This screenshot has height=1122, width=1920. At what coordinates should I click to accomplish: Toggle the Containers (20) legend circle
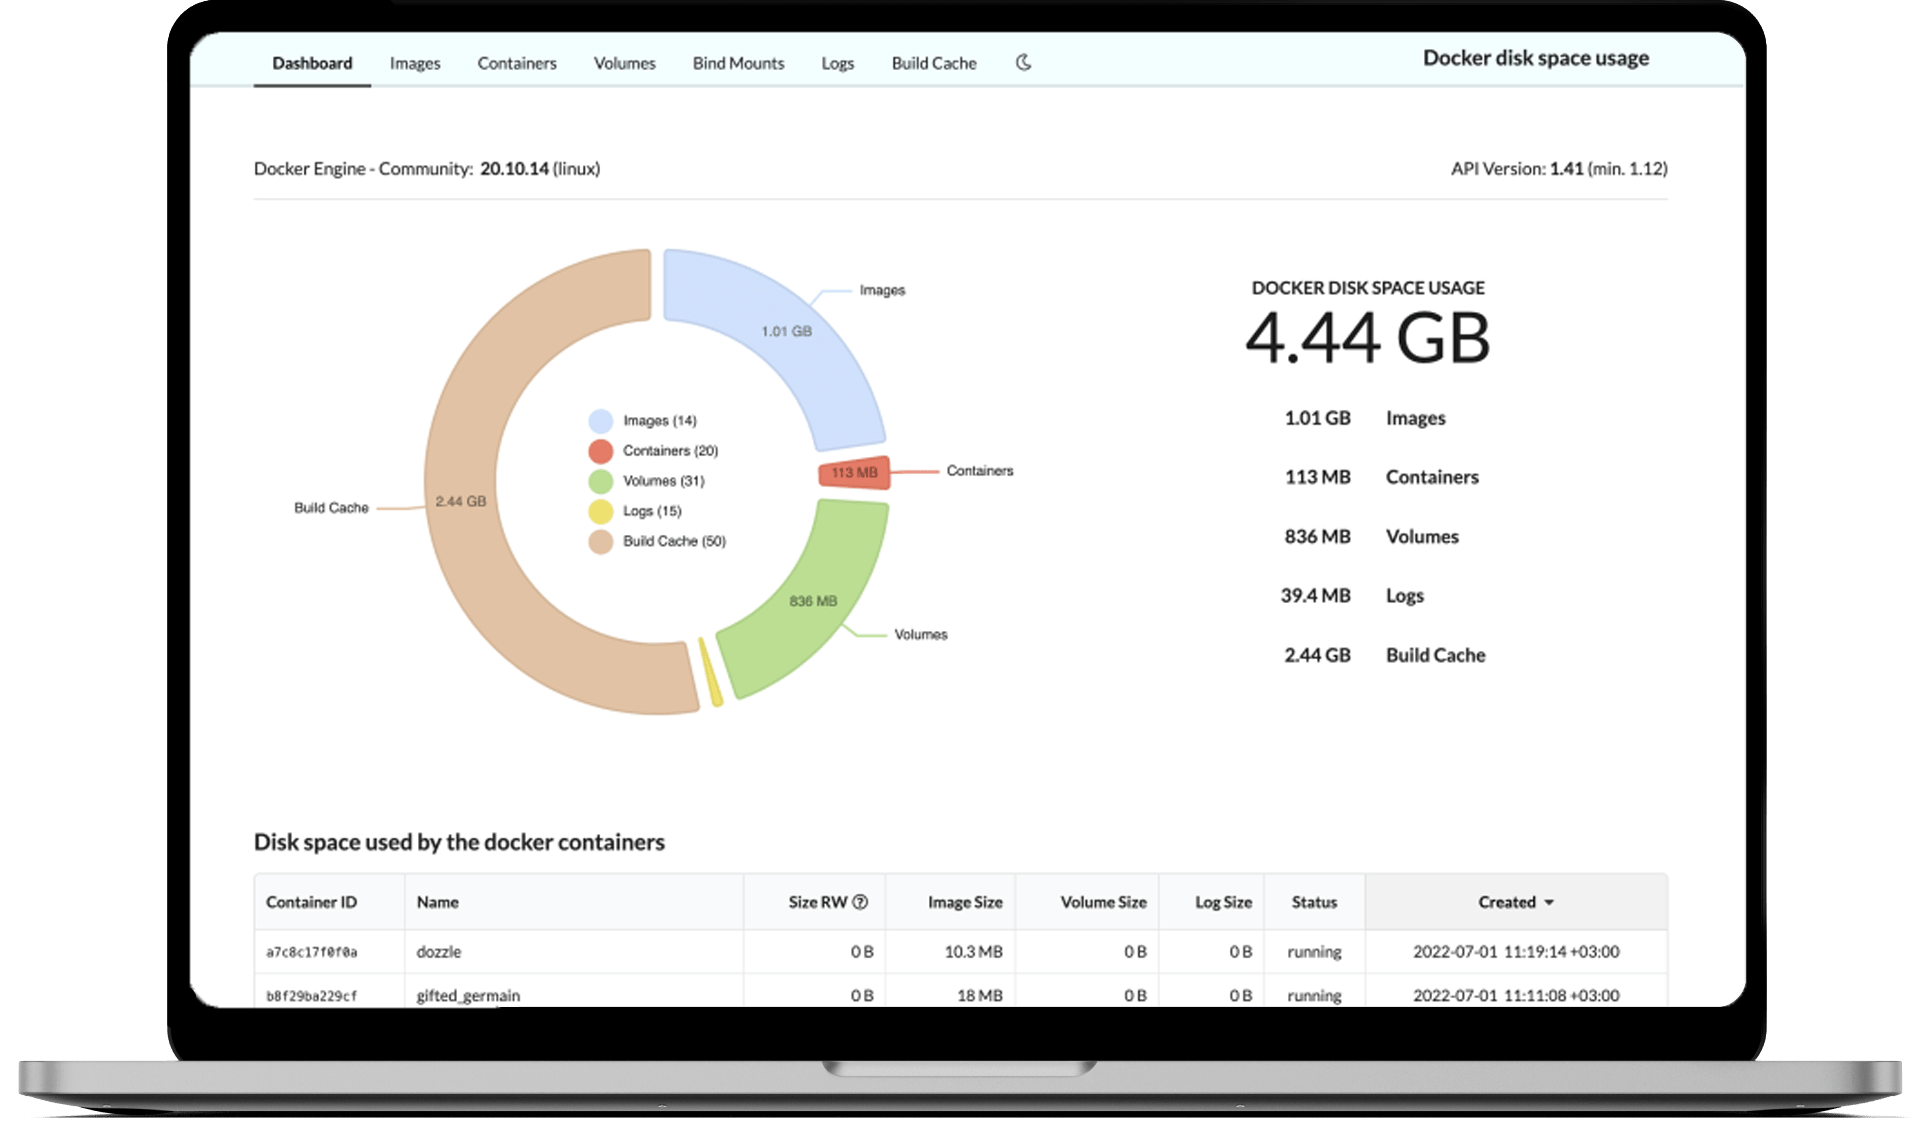pyautogui.click(x=600, y=451)
